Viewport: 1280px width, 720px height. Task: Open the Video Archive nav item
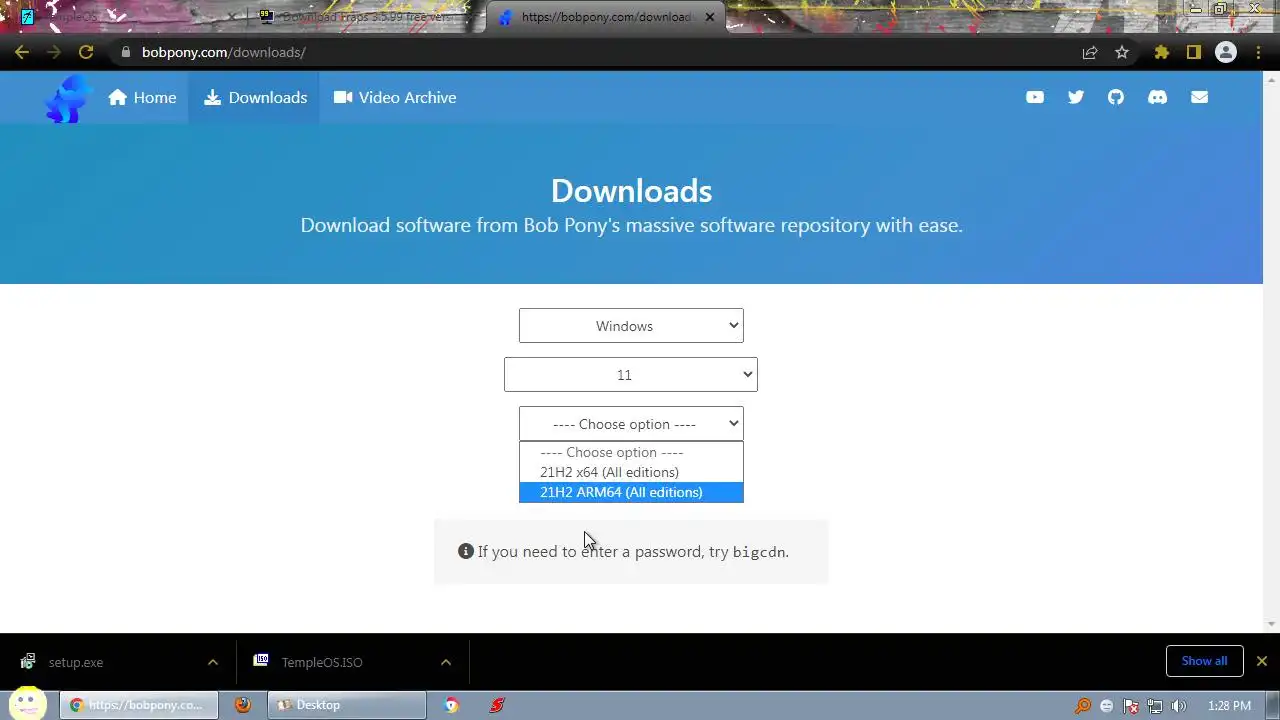click(395, 97)
